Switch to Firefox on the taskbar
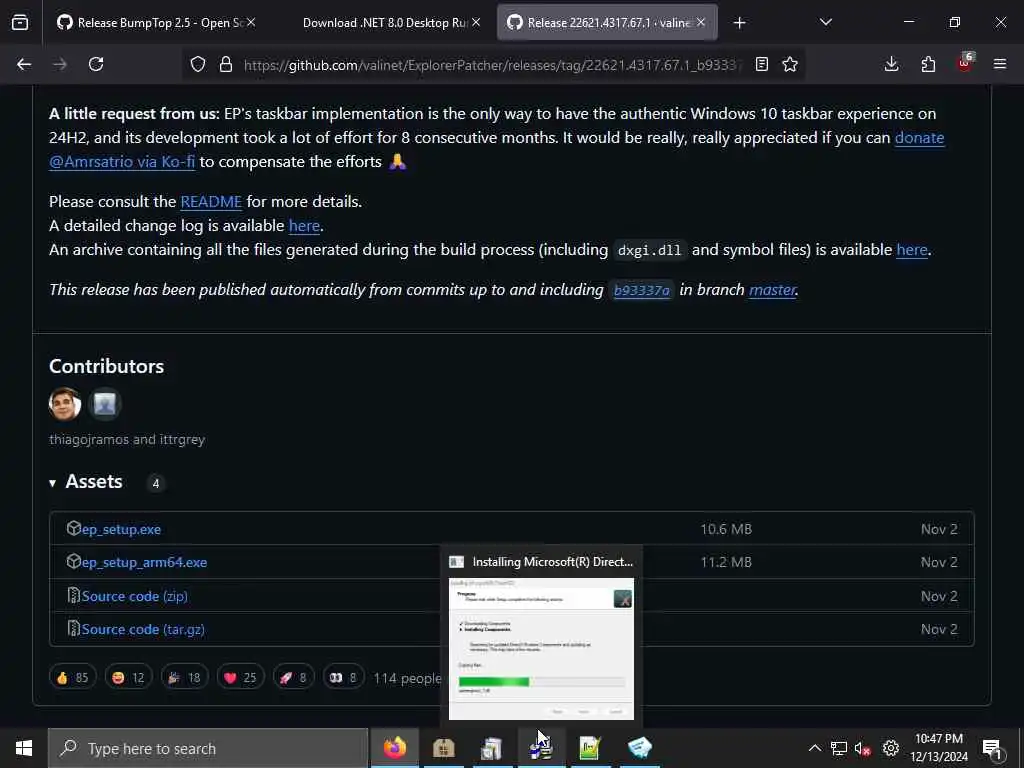This screenshot has height=768, width=1024. [x=394, y=748]
